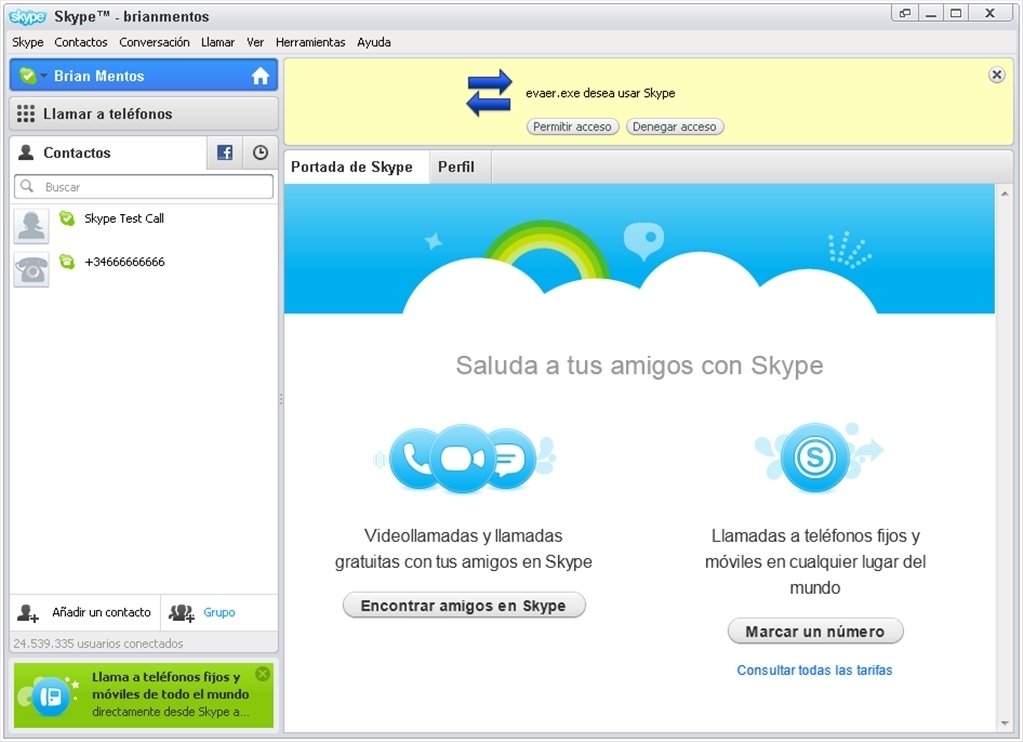Open the Herramientas menu
This screenshot has height=742, width=1023.
click(x=311, y=42)
